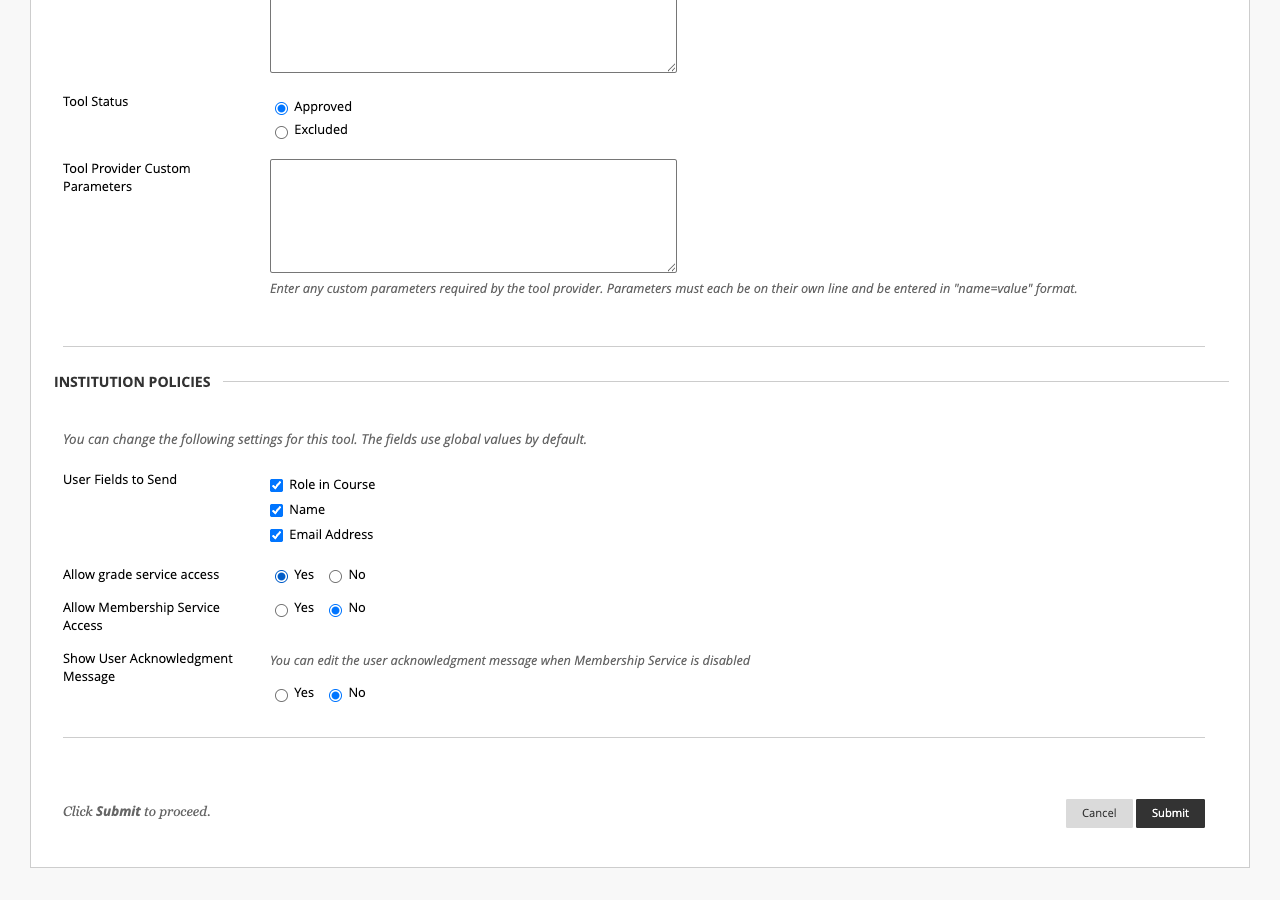Choose Yes for Allow grade service access
The width and height of the screenshot is (1280, 900).
(x=281, y=576)
